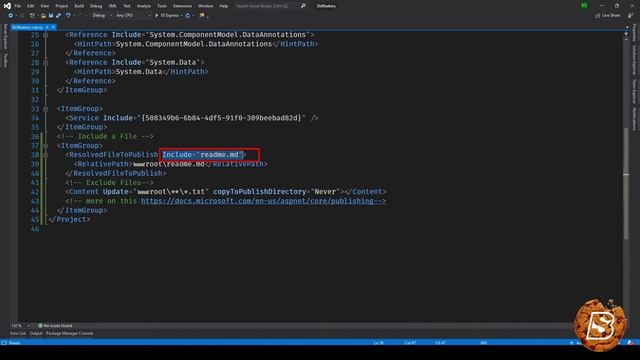The height and width of the screenshot is (360, 640).
Task: Click the Save All icon
Action: click(58, 16)
